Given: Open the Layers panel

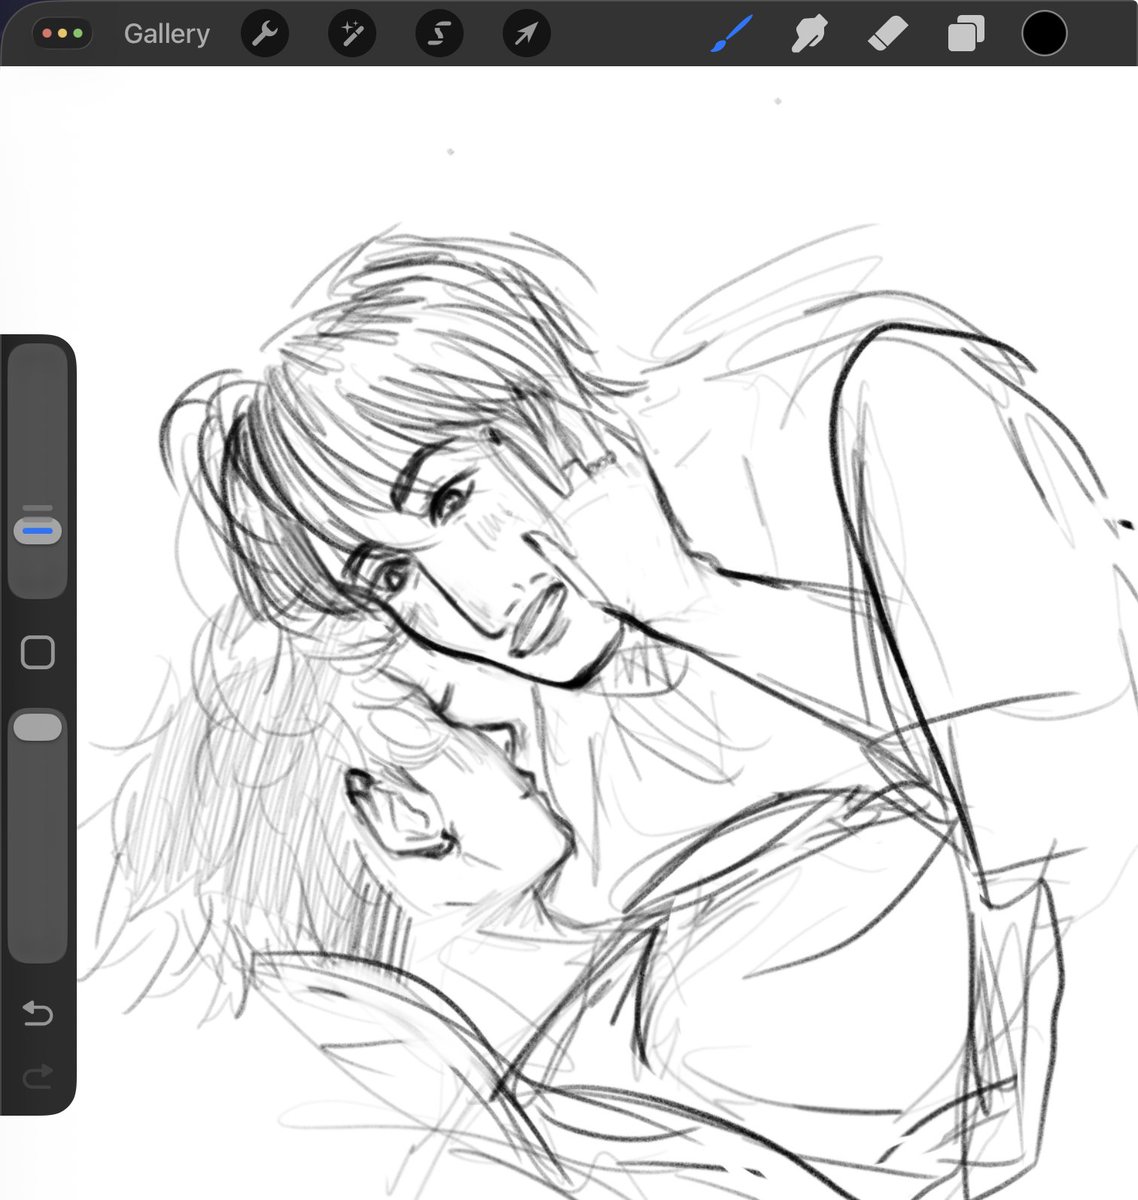Looking at the screenshot, I should pos(965,35).
